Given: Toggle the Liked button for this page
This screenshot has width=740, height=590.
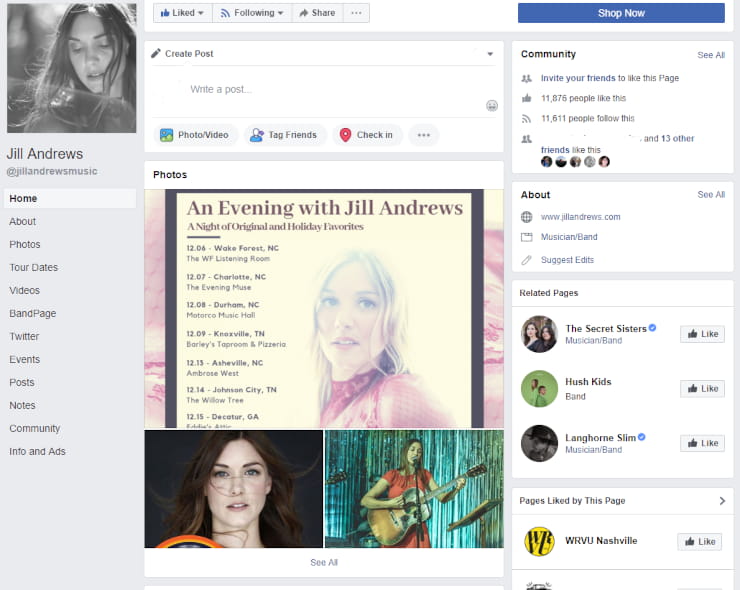Looking at the screenshot, I should pyautogui.click(x=181, y=13).
